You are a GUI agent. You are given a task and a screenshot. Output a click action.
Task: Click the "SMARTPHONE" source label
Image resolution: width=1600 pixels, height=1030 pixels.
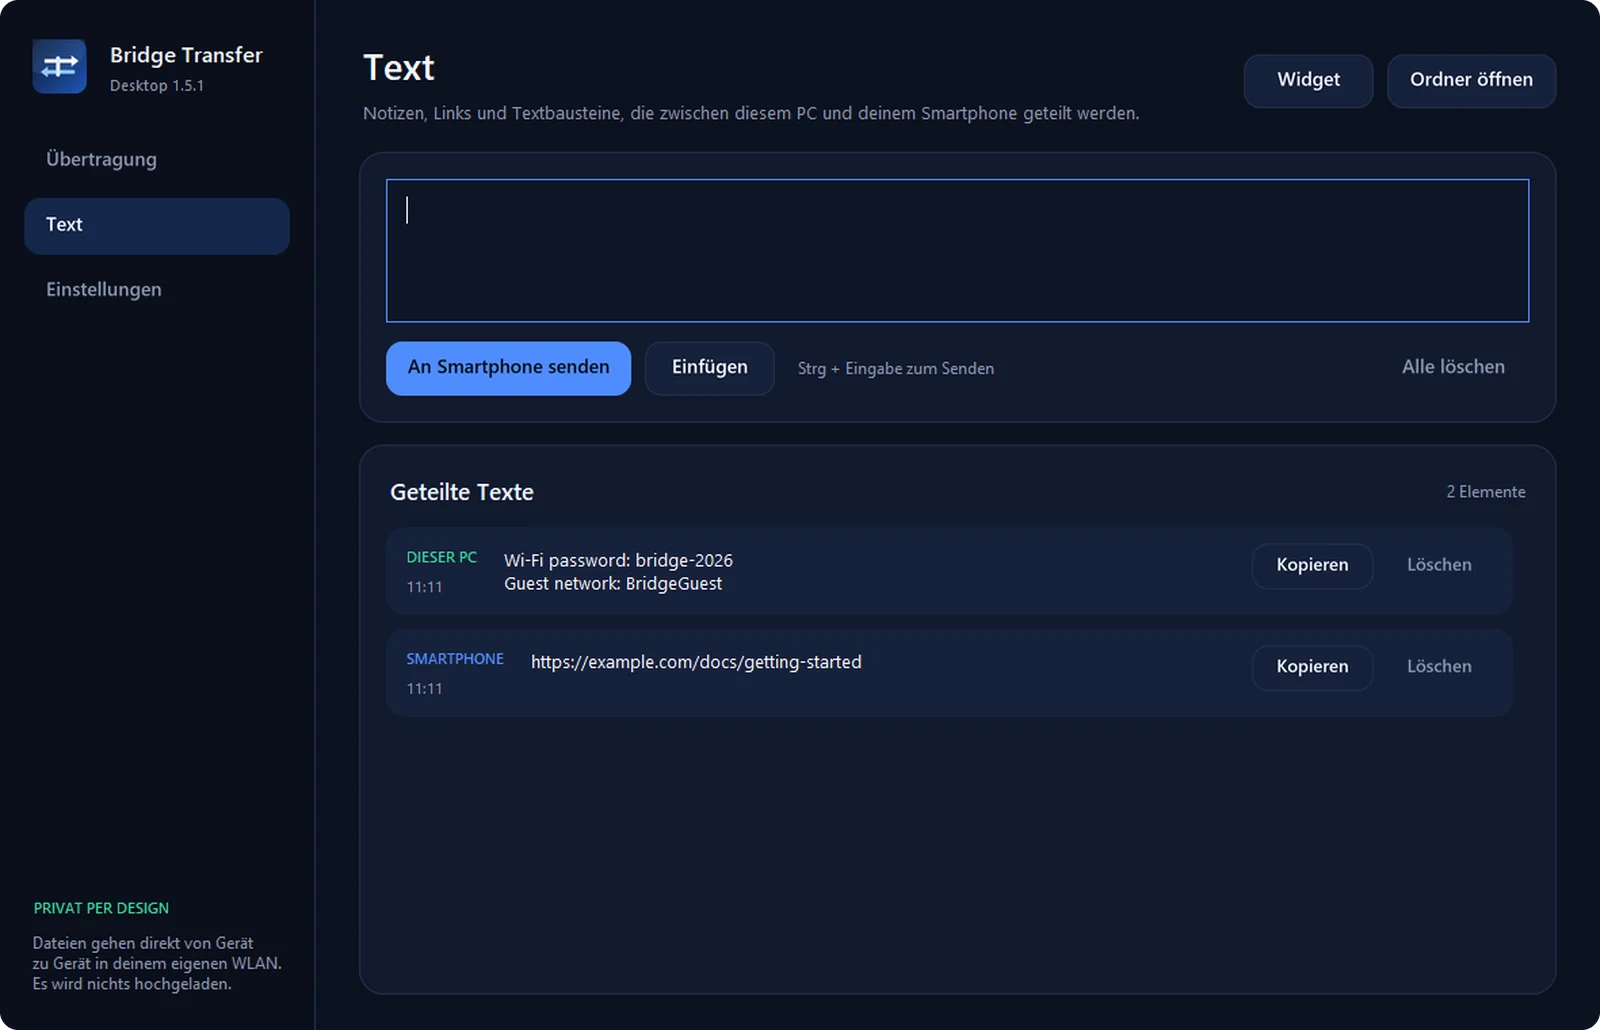[x=455, y=659]
